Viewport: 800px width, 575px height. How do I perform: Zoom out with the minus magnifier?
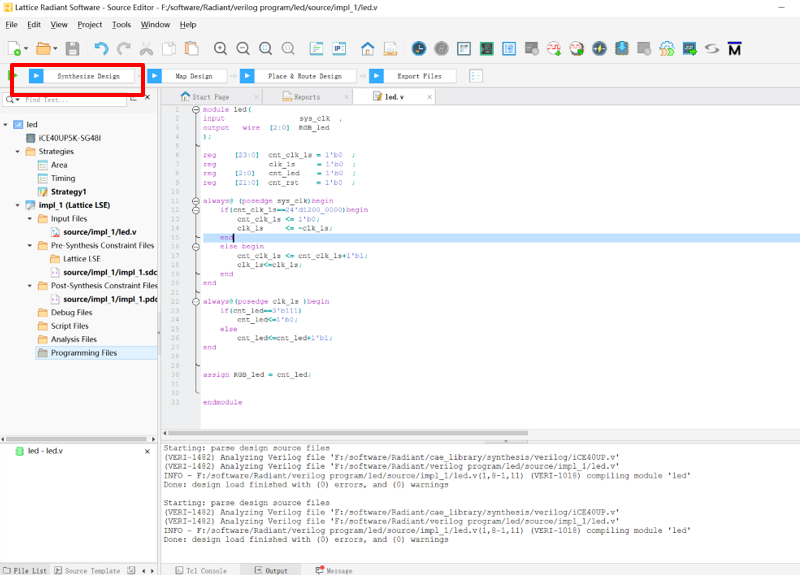[243, 49]
